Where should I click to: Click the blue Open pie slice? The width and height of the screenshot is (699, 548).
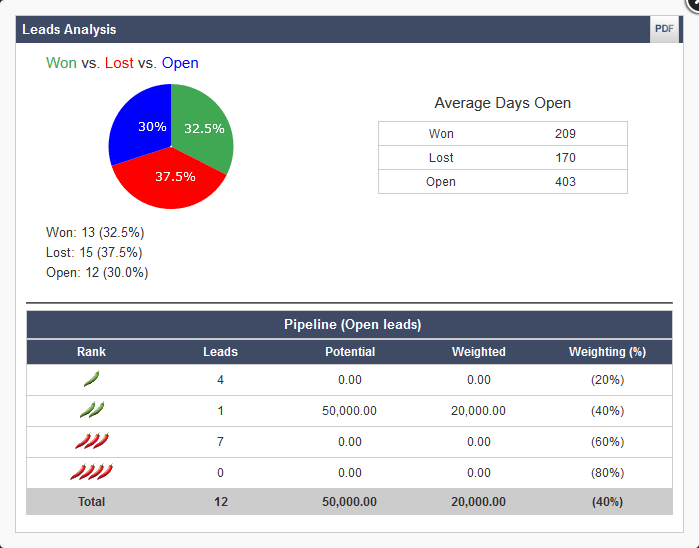pos(142,122)
